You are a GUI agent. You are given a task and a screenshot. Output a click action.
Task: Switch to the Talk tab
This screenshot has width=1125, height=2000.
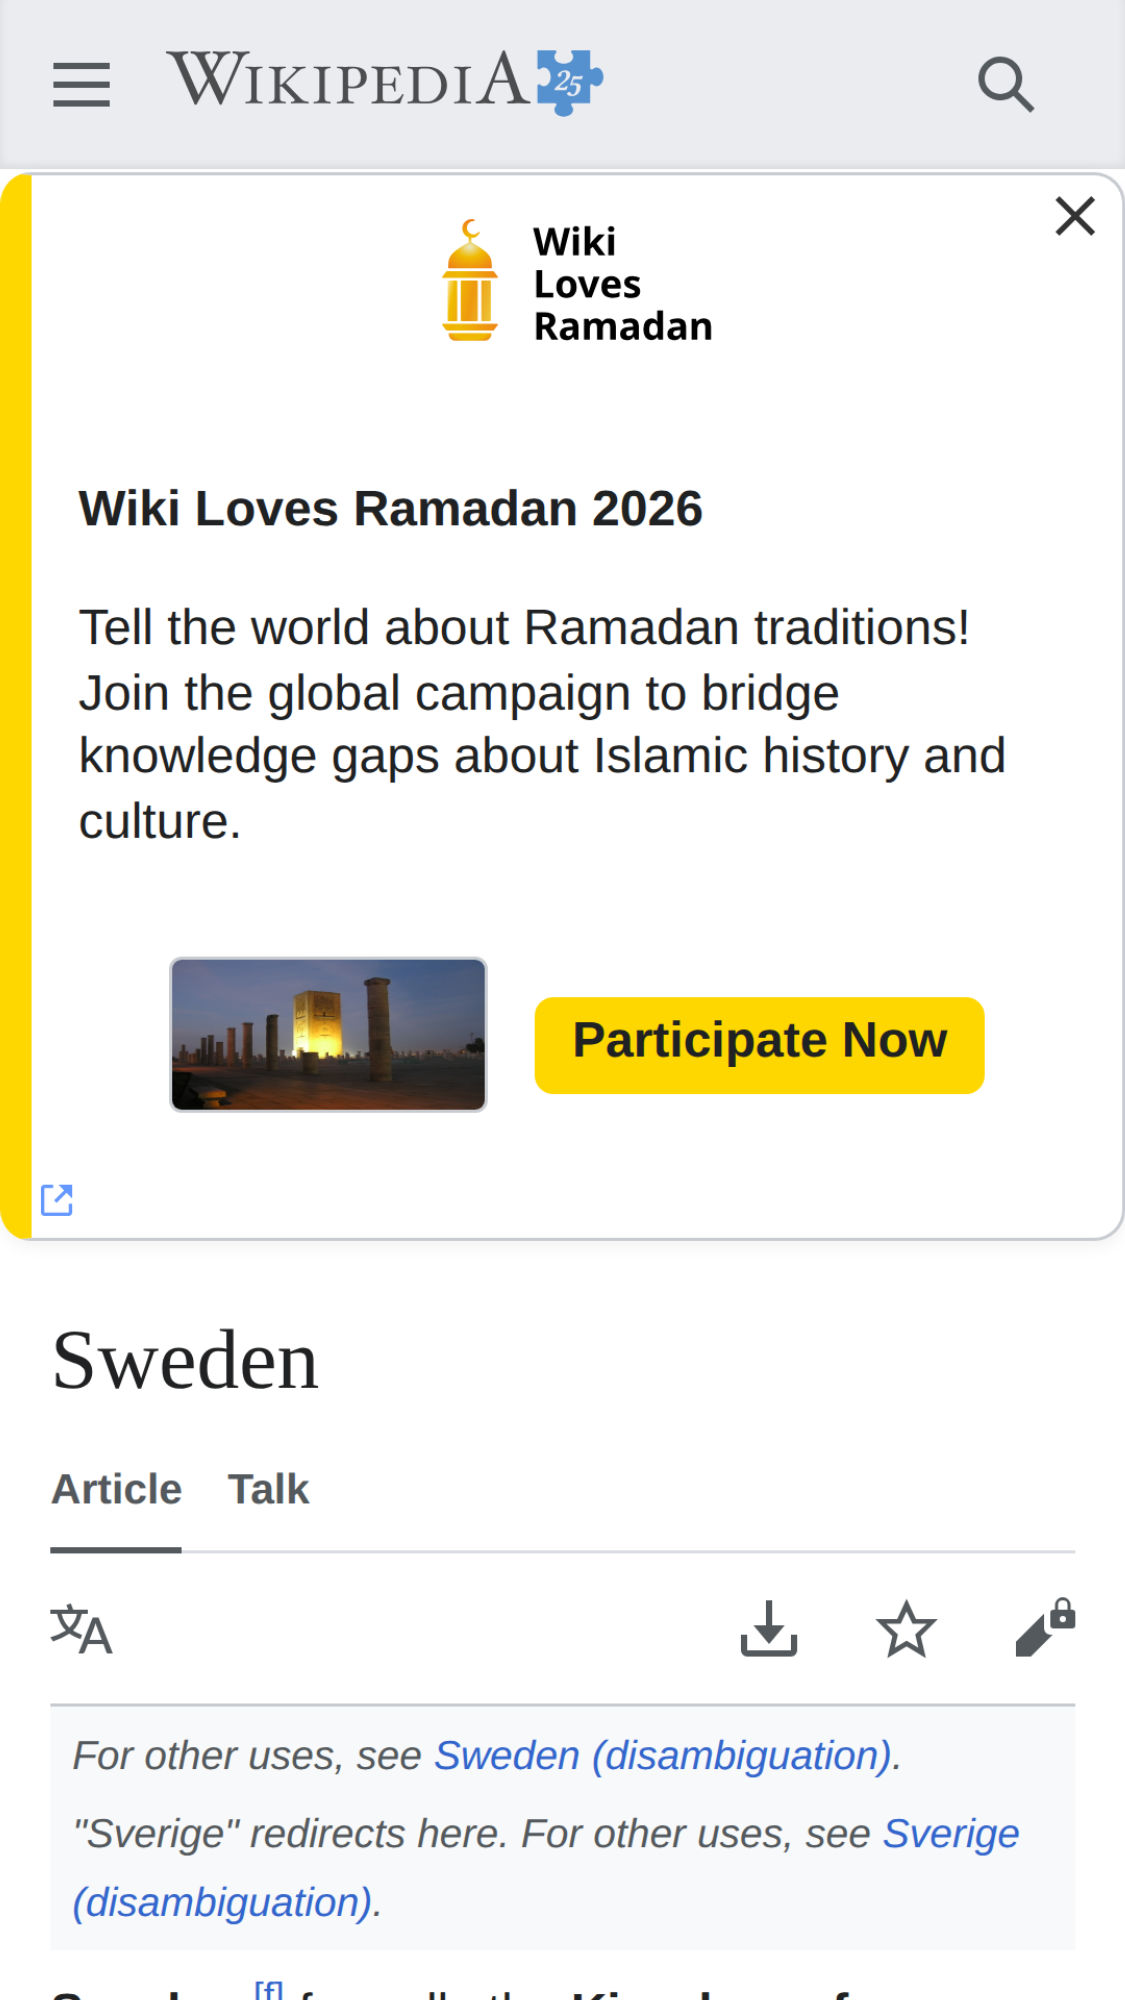[268, 1489]
